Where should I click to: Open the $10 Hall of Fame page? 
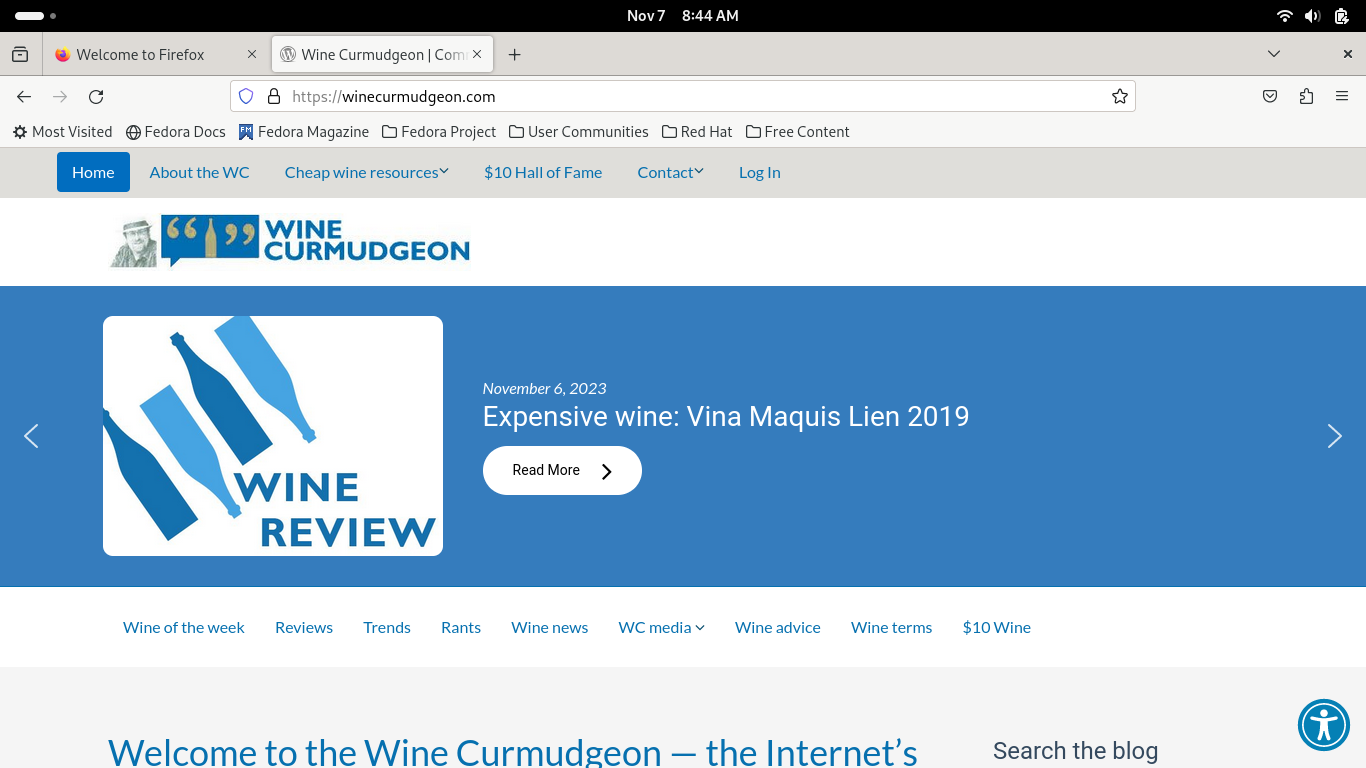click(x=543, y=172)
